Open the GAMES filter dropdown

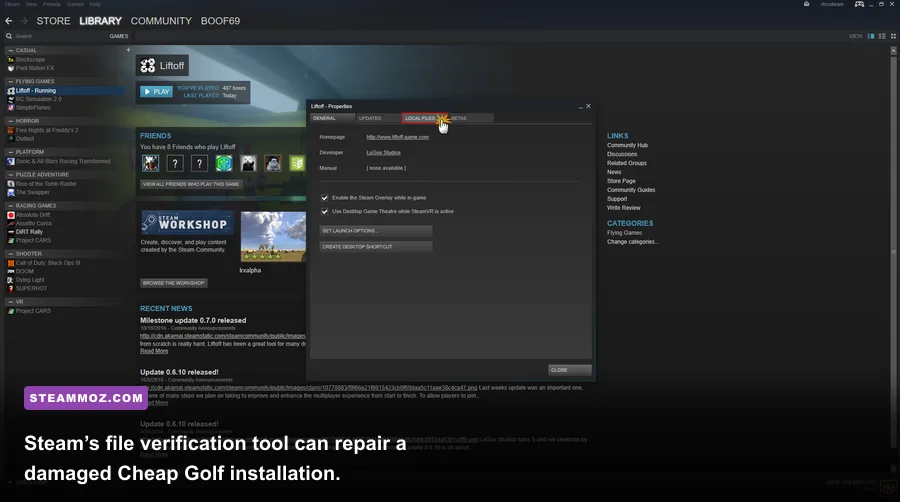click(x=119, y=36)
